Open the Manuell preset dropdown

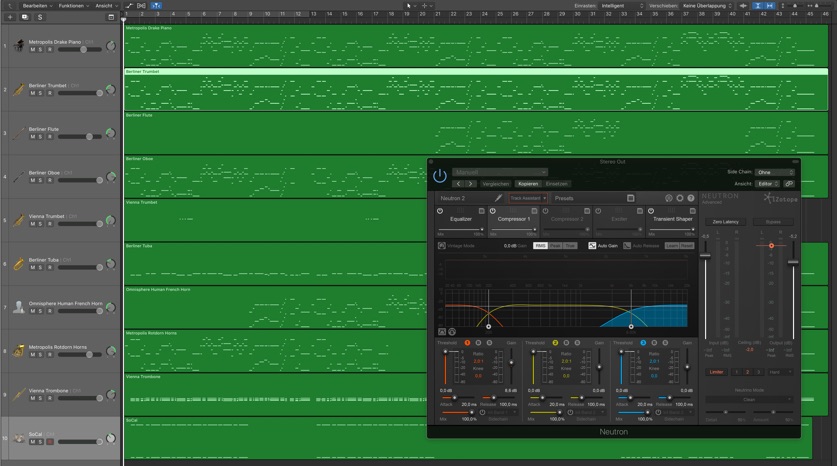coord(500,172)
